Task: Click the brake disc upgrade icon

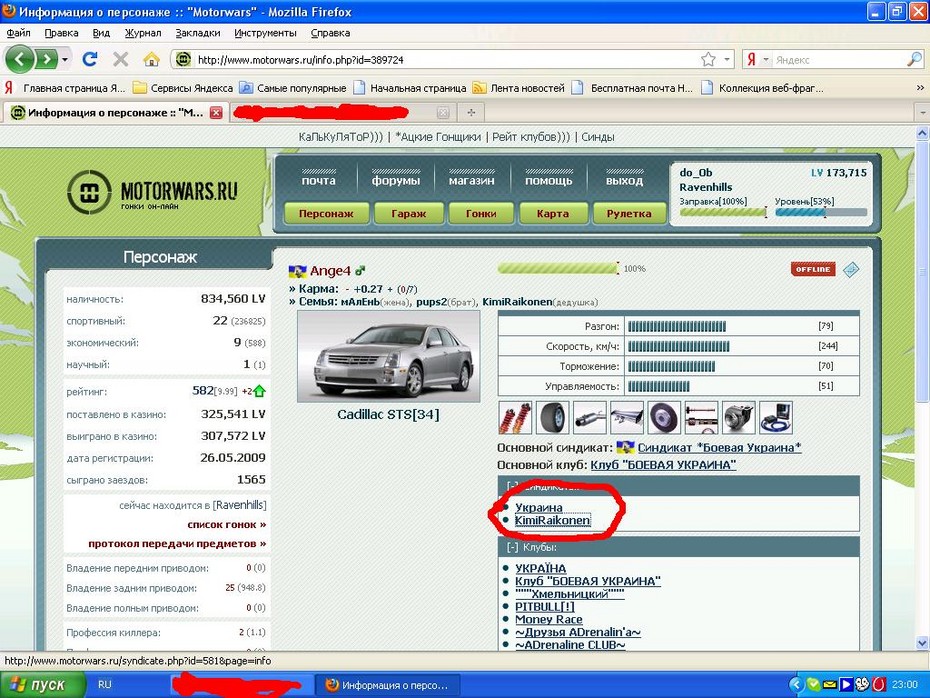Action: point(664,417)
